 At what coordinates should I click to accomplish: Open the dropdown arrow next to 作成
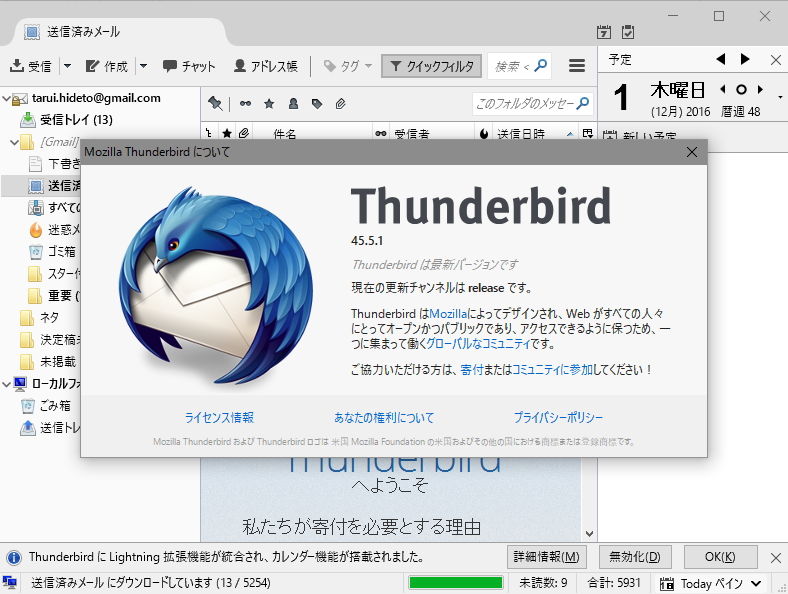(143, 66)
